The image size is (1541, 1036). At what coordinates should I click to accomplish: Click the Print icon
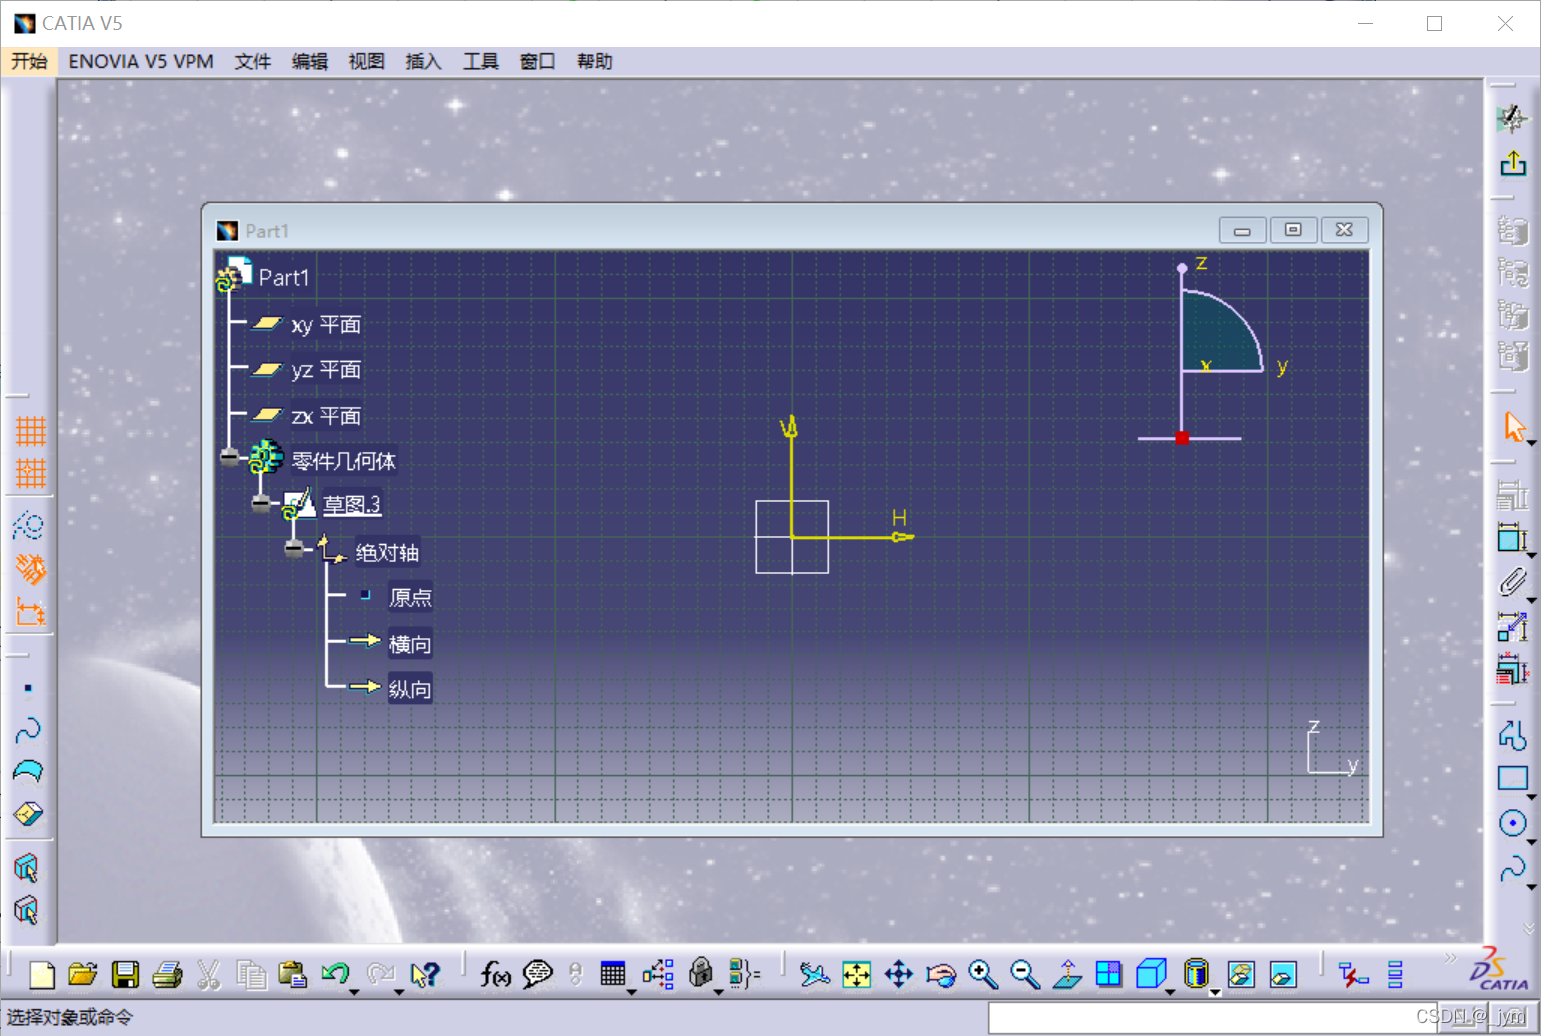(167, 974)
